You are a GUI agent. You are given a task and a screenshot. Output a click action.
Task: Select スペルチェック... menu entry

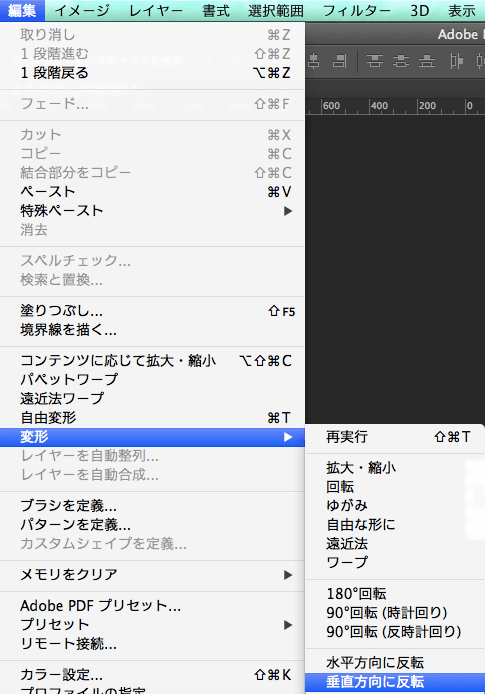152,261
